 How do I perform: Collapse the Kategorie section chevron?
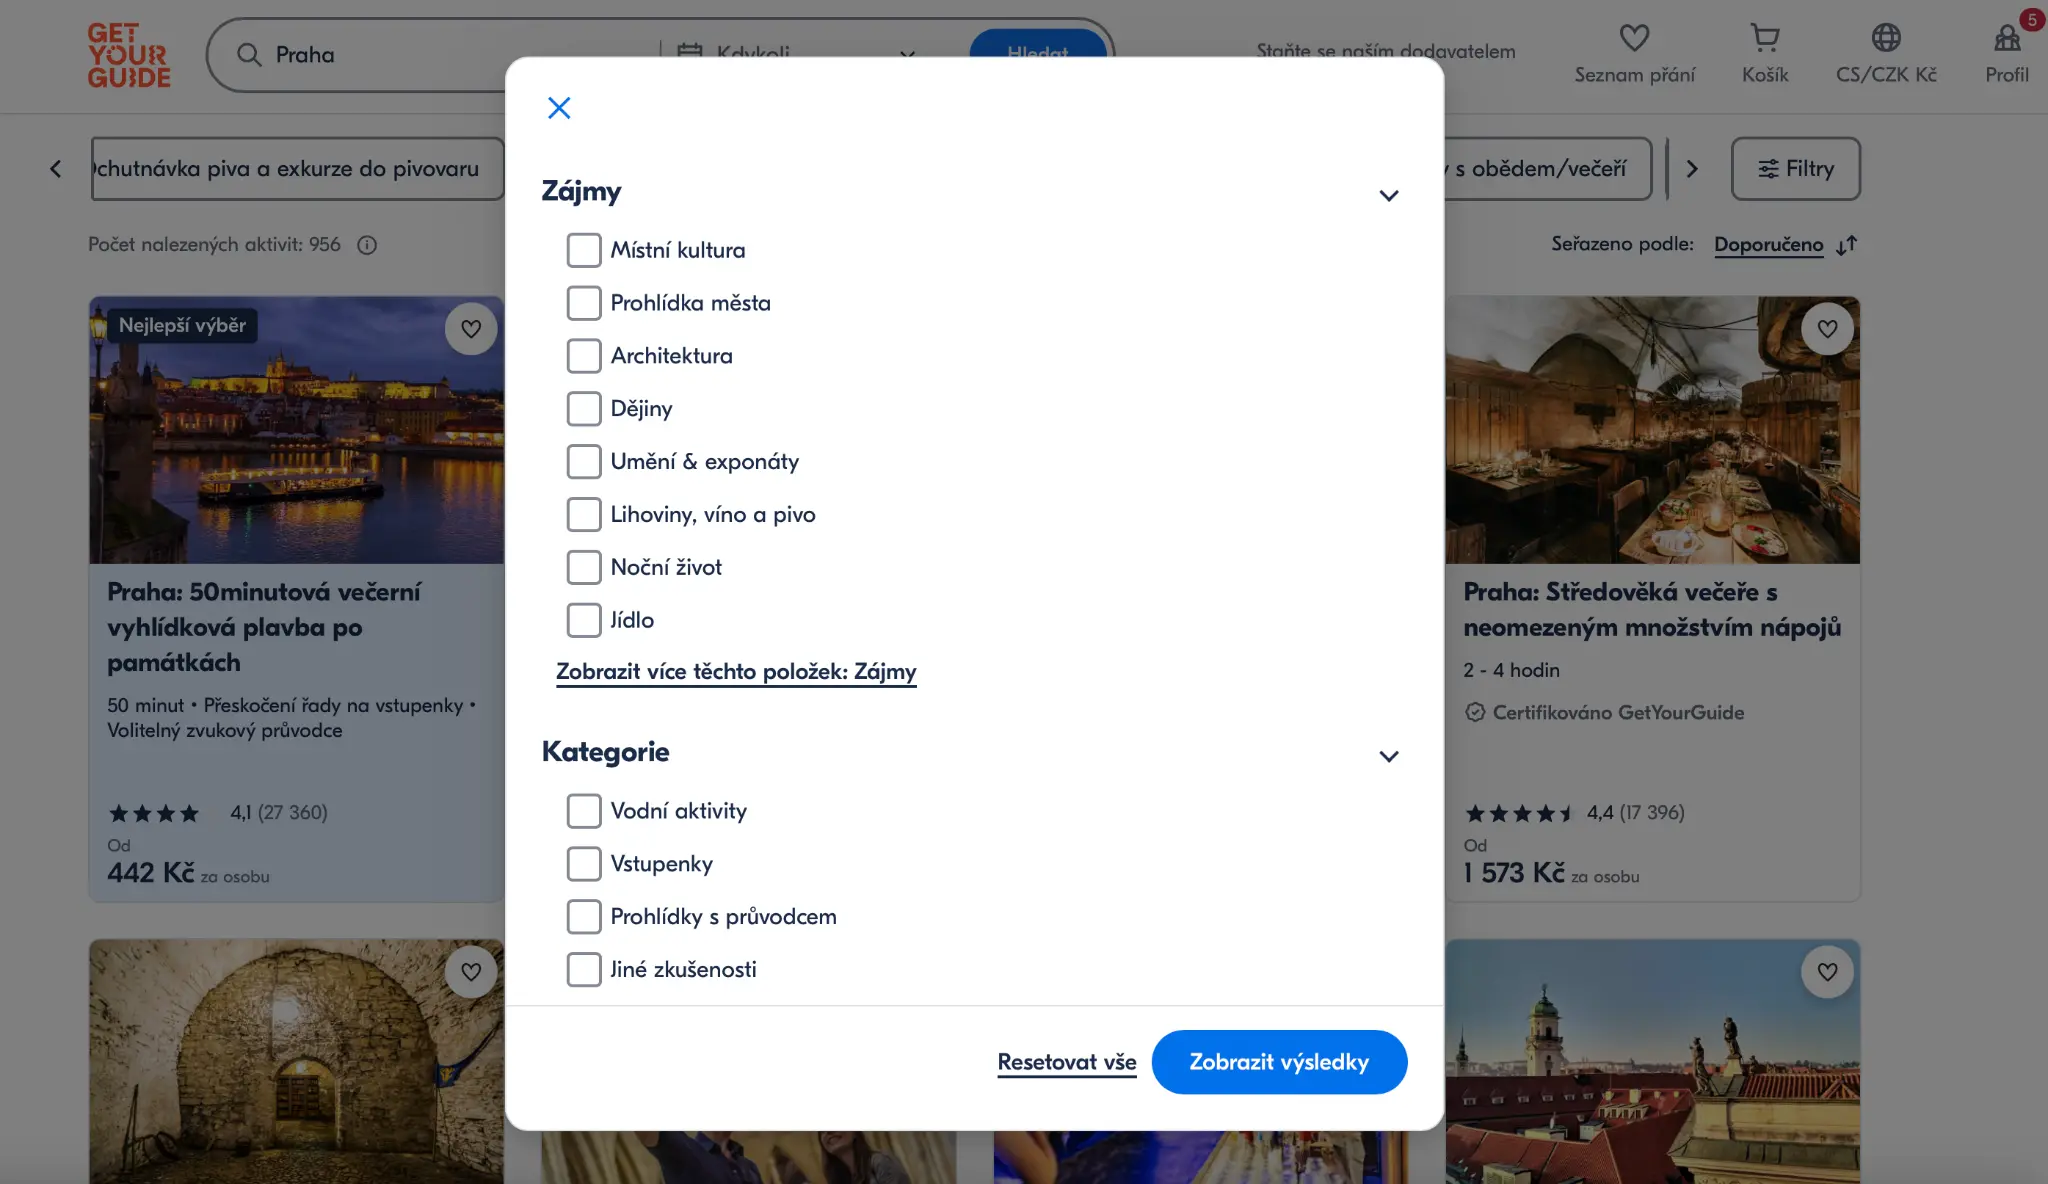point(1388,756)
